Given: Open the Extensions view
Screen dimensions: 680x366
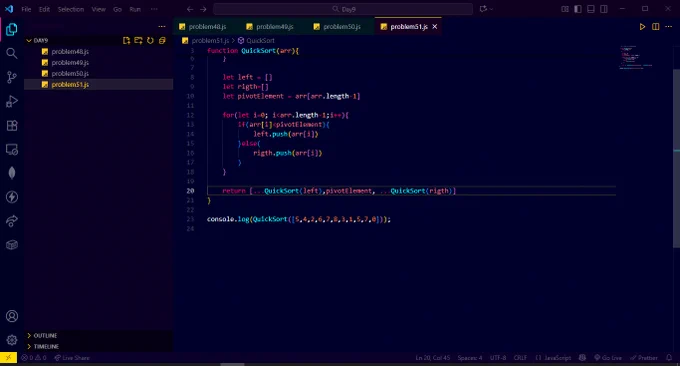Looking at the screenshot, I should [12, 126].
